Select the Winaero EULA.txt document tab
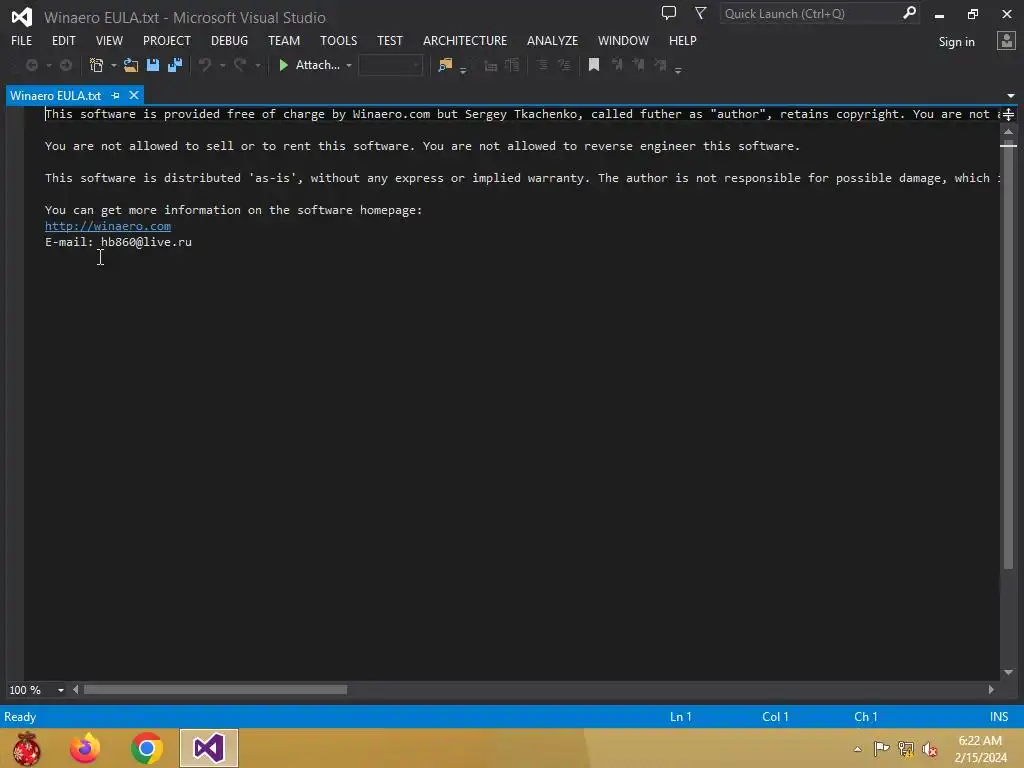The width and height of the screenshot is (1024, 768). pos(56,95)
